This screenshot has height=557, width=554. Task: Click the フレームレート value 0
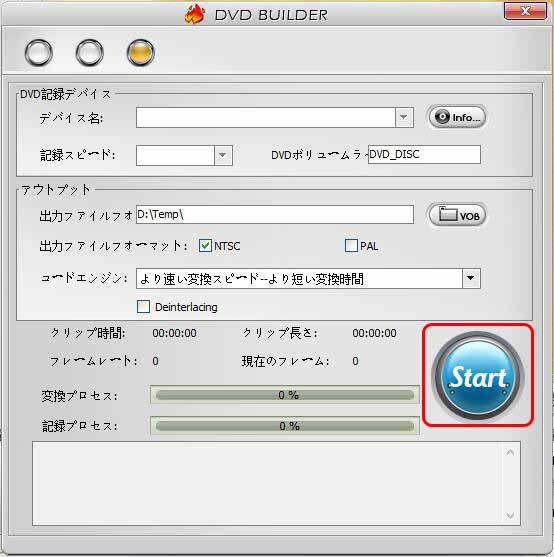[156, 361]
